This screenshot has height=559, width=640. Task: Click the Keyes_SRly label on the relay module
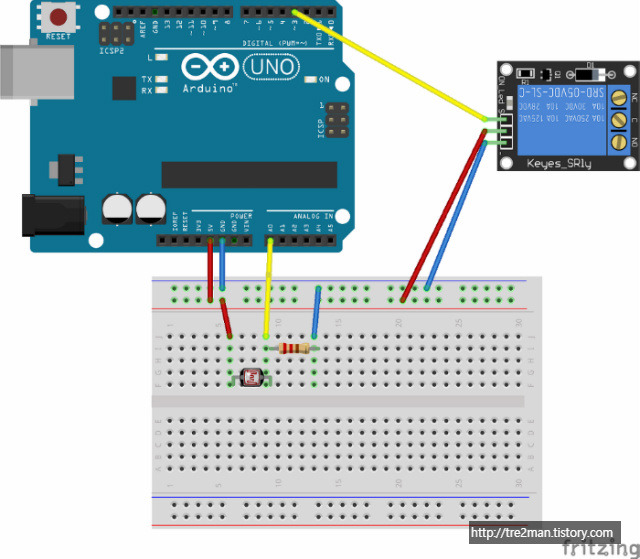(x=559, y=164)
